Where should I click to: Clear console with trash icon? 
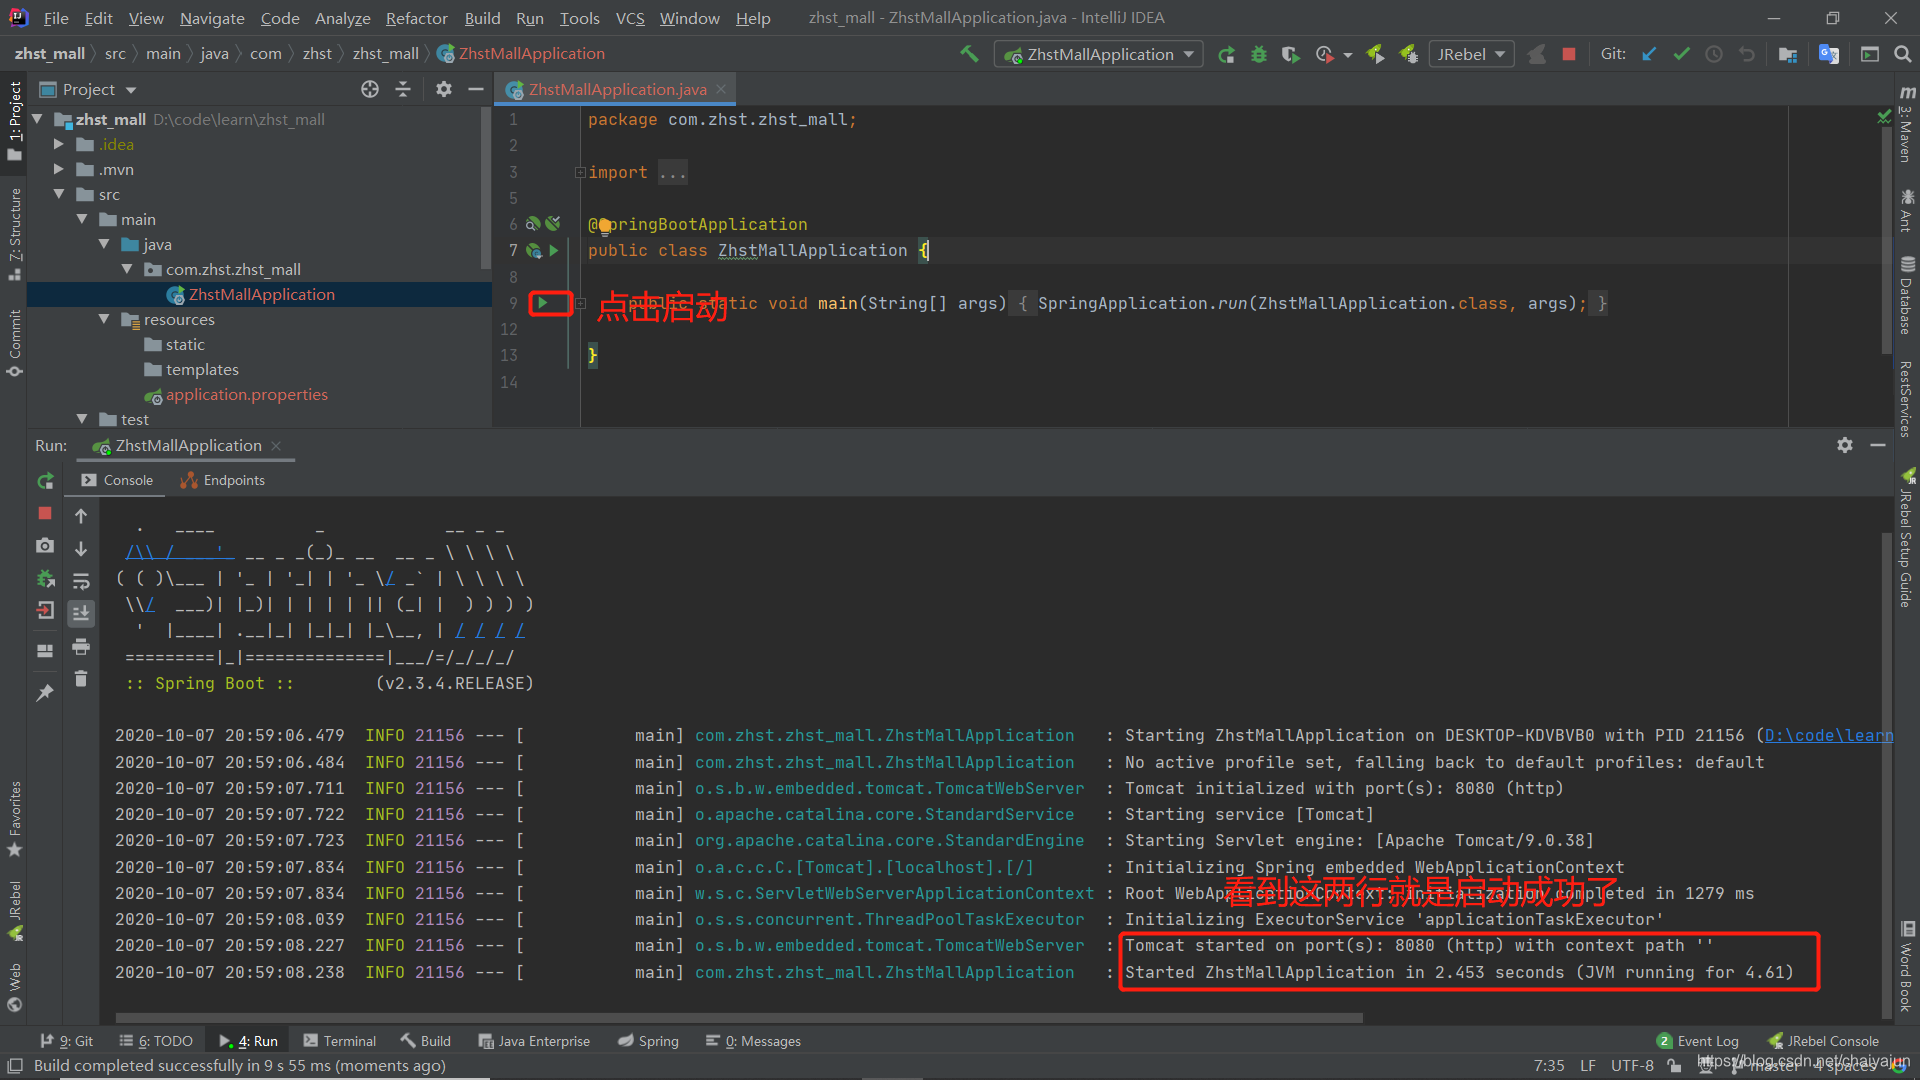81,679
